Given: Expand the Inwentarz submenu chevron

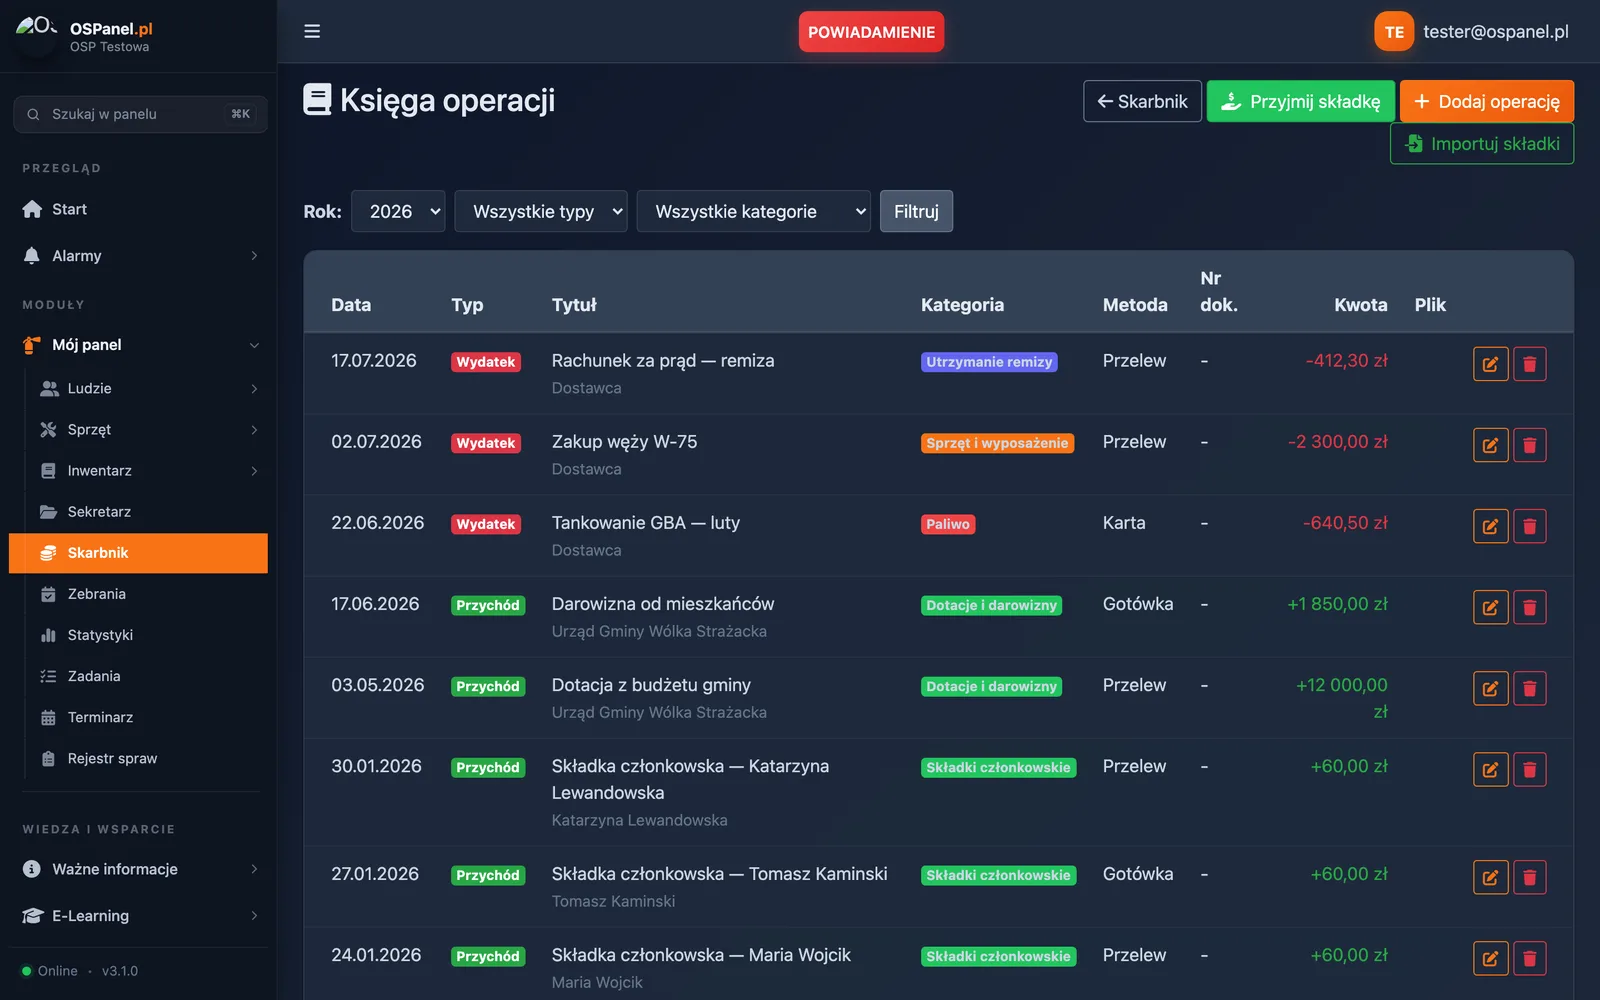Looking at the screenshot, I should (254, 471).
